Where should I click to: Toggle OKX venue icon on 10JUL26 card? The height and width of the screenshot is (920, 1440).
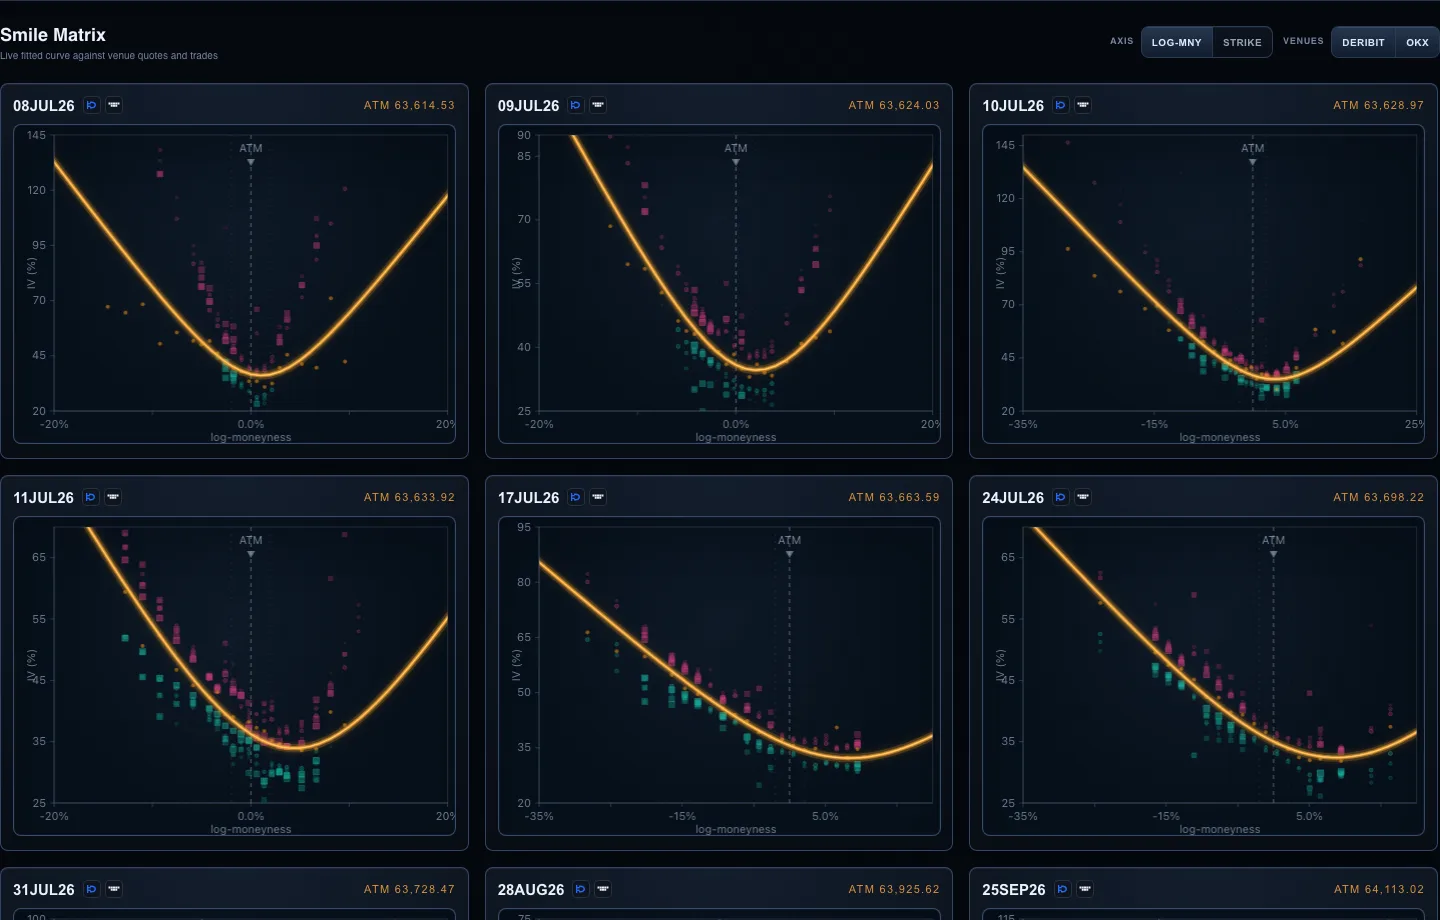coord(1083,105)
